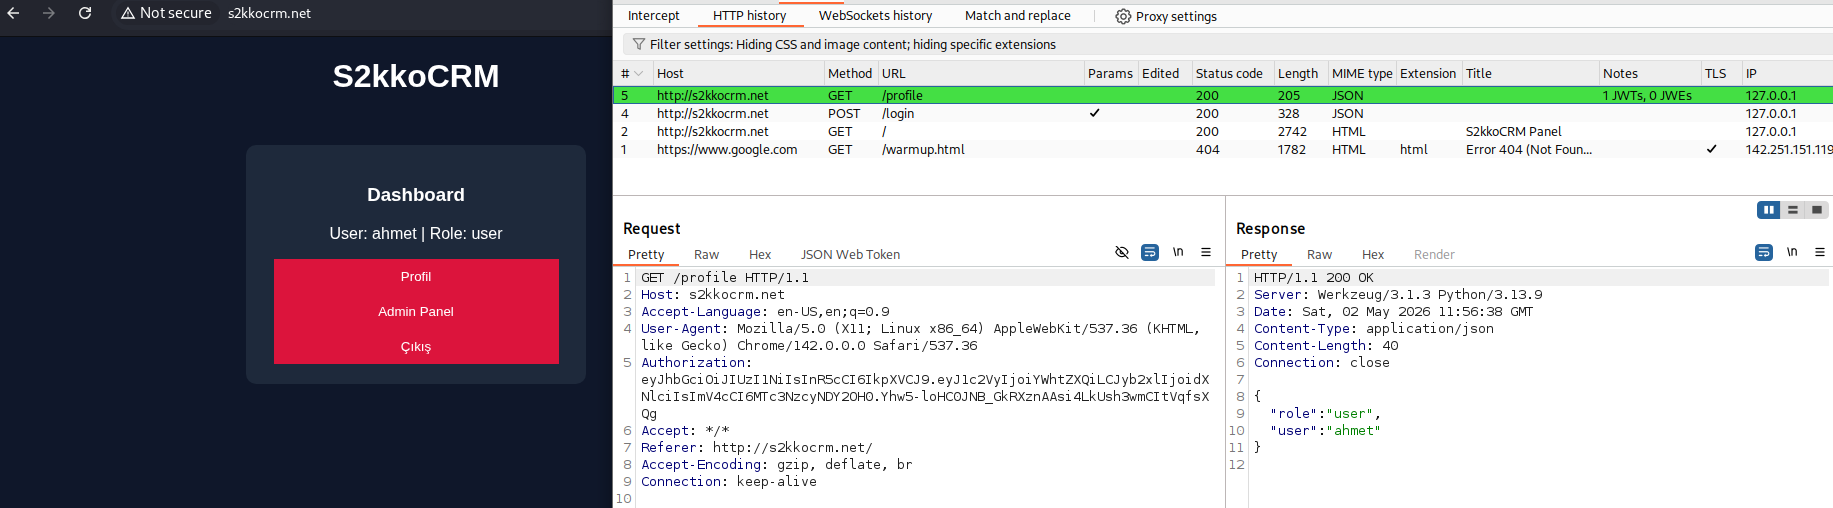Sort by IP column header
The image size is (1833, 508).
click(x=1787, y=73)
